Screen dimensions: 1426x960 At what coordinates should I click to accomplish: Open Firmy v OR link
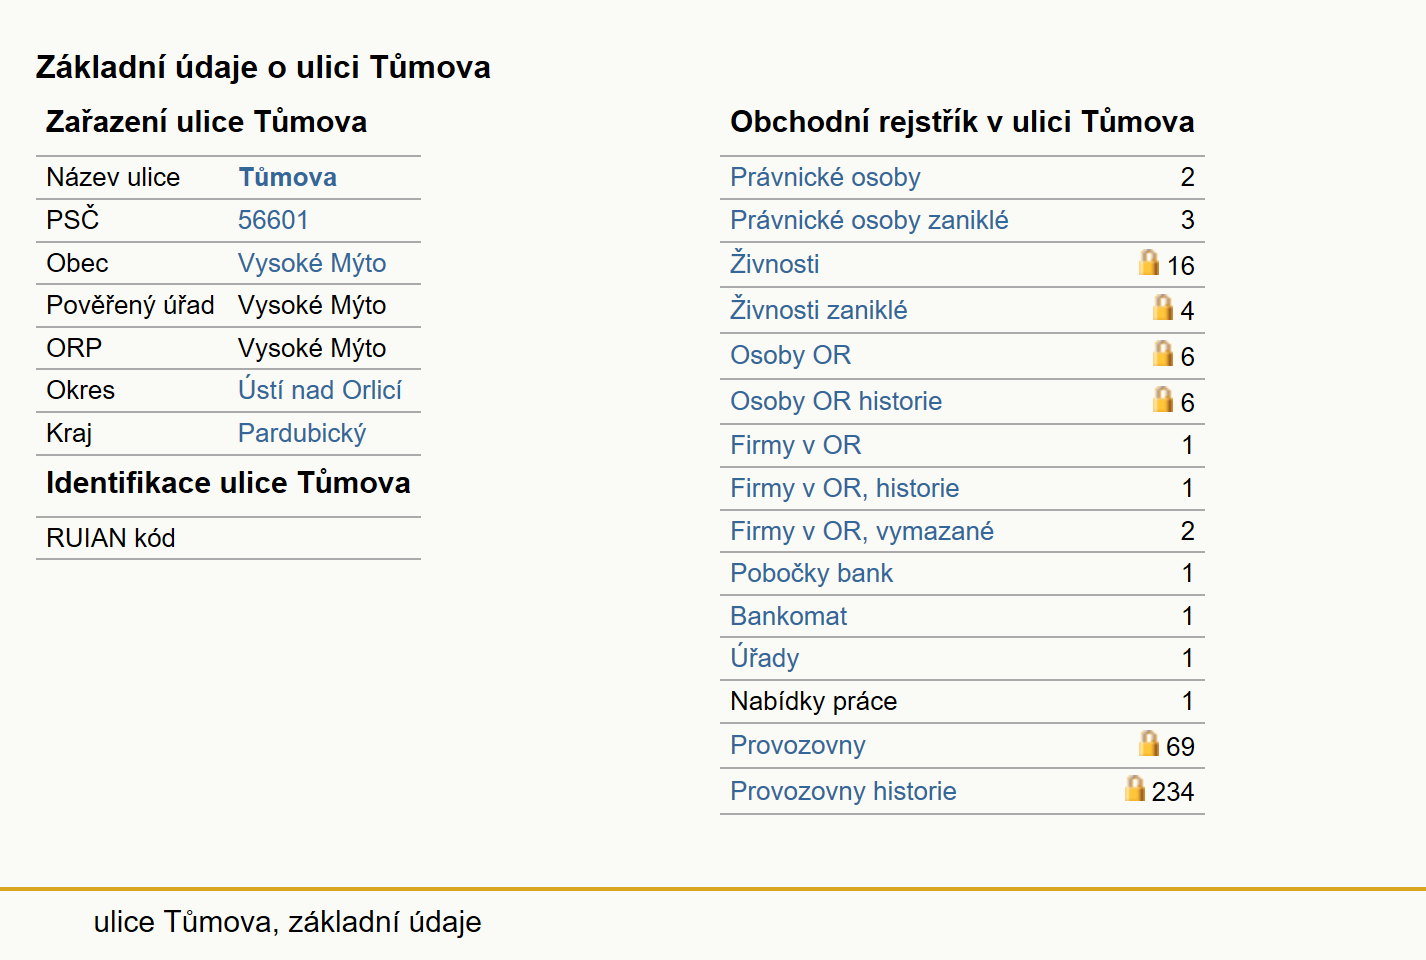796,445
